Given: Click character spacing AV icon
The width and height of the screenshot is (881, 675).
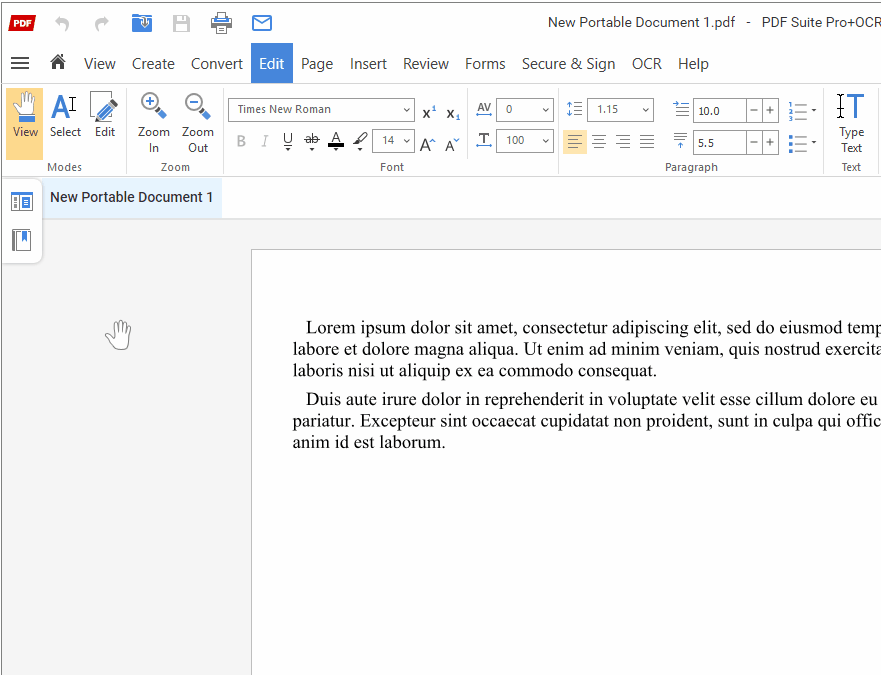Looking at the screenshot, I should [484, 109].
